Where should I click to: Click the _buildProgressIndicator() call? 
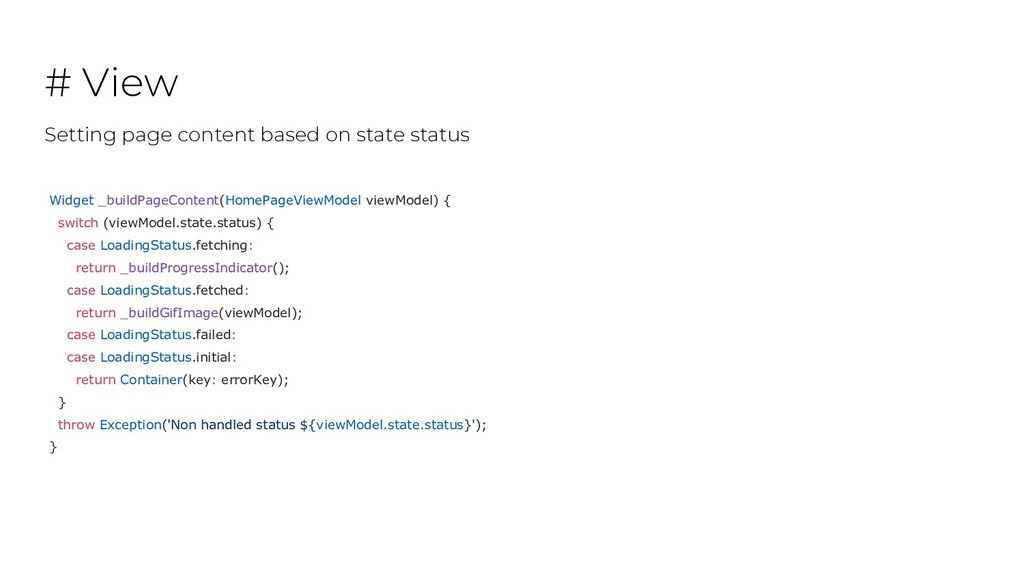(204, 268)
